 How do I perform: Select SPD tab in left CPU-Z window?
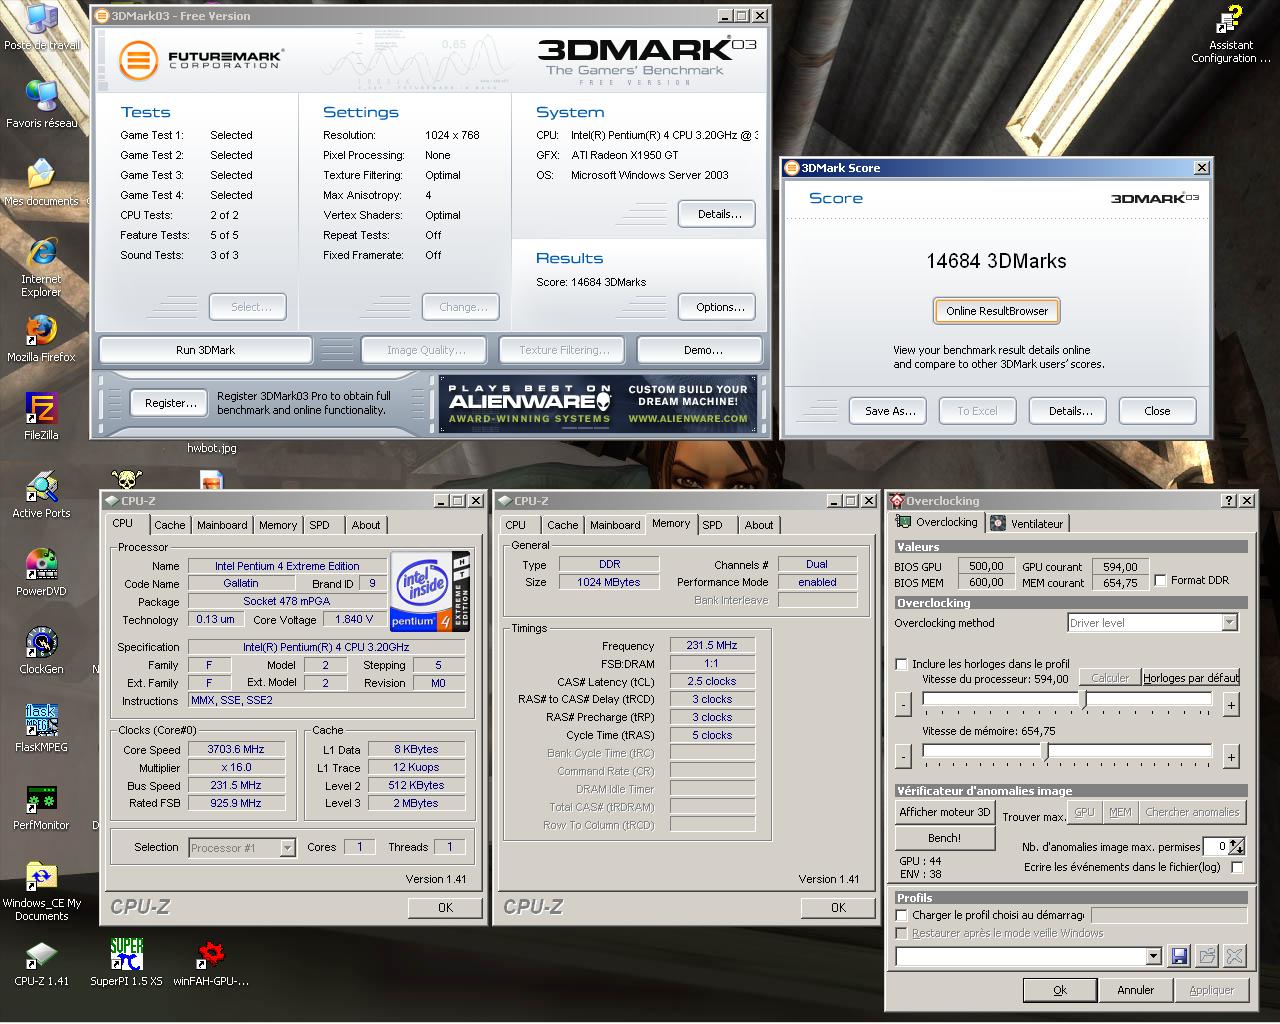319,525
